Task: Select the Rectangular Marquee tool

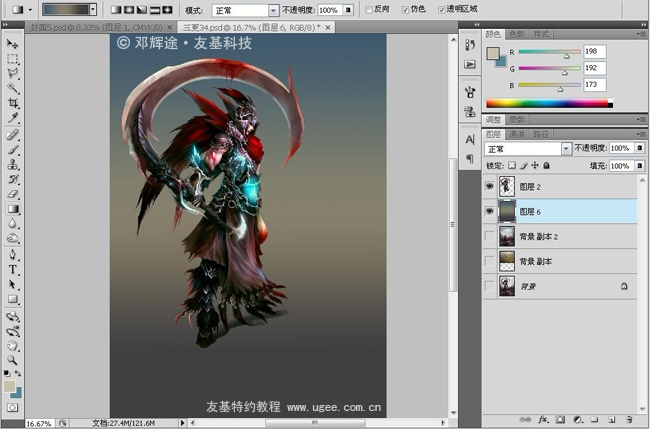Action: pos(12,59)
